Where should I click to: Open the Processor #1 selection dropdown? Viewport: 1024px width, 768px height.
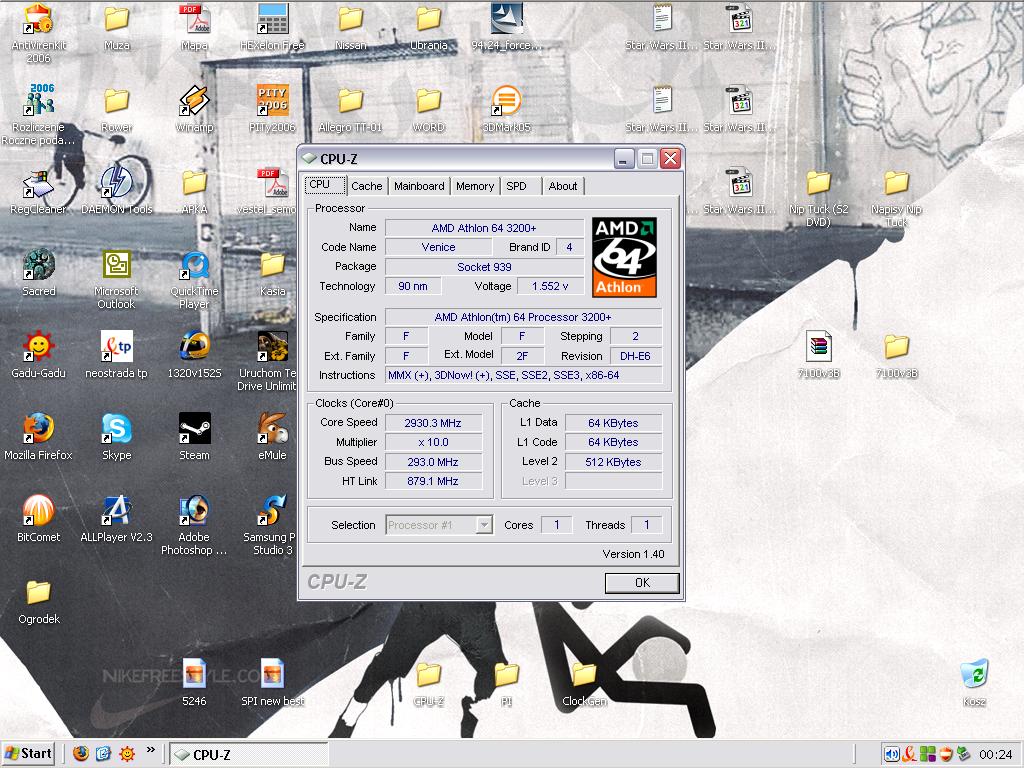[484, 525]
